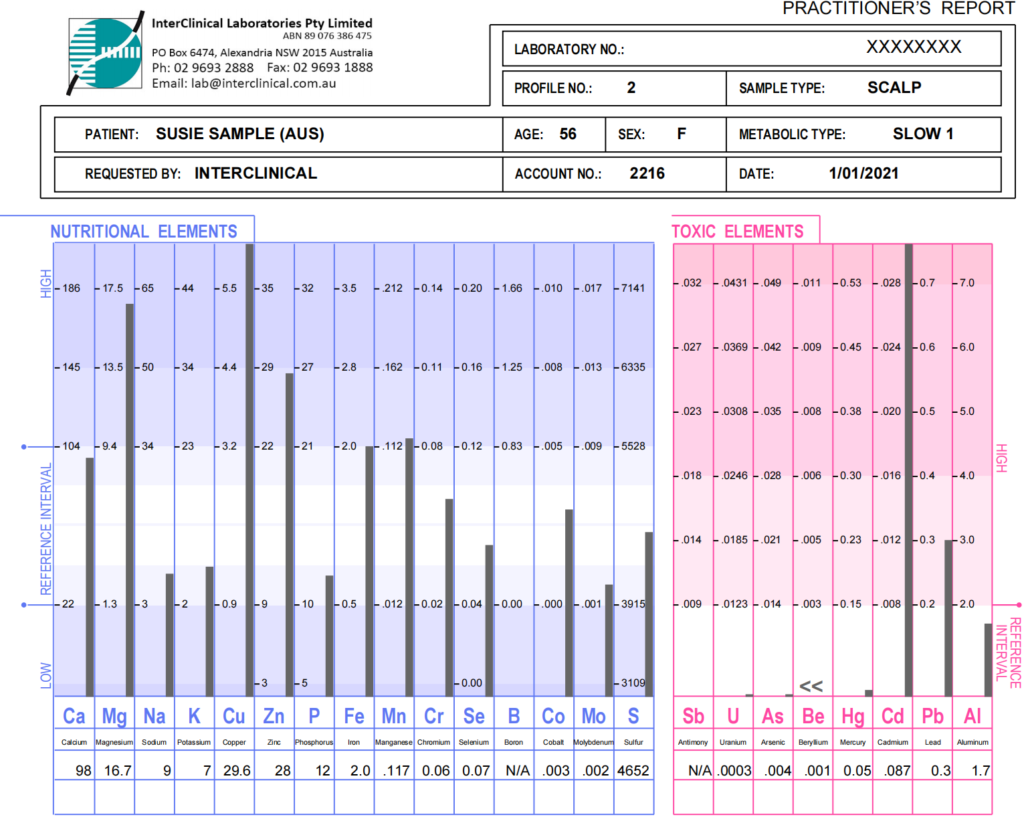Click the Lead bar in toxic chart

pyautogui.click(x=948, y=618)
